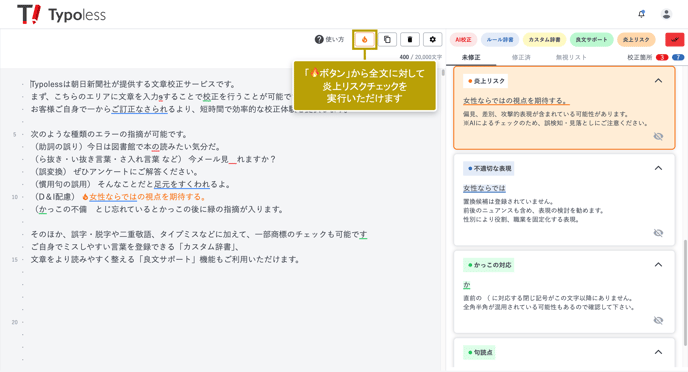The width and height of the screenshot is (688, 372).
Task: Switch to the 未修正 tab
Action: pos(471,57)
